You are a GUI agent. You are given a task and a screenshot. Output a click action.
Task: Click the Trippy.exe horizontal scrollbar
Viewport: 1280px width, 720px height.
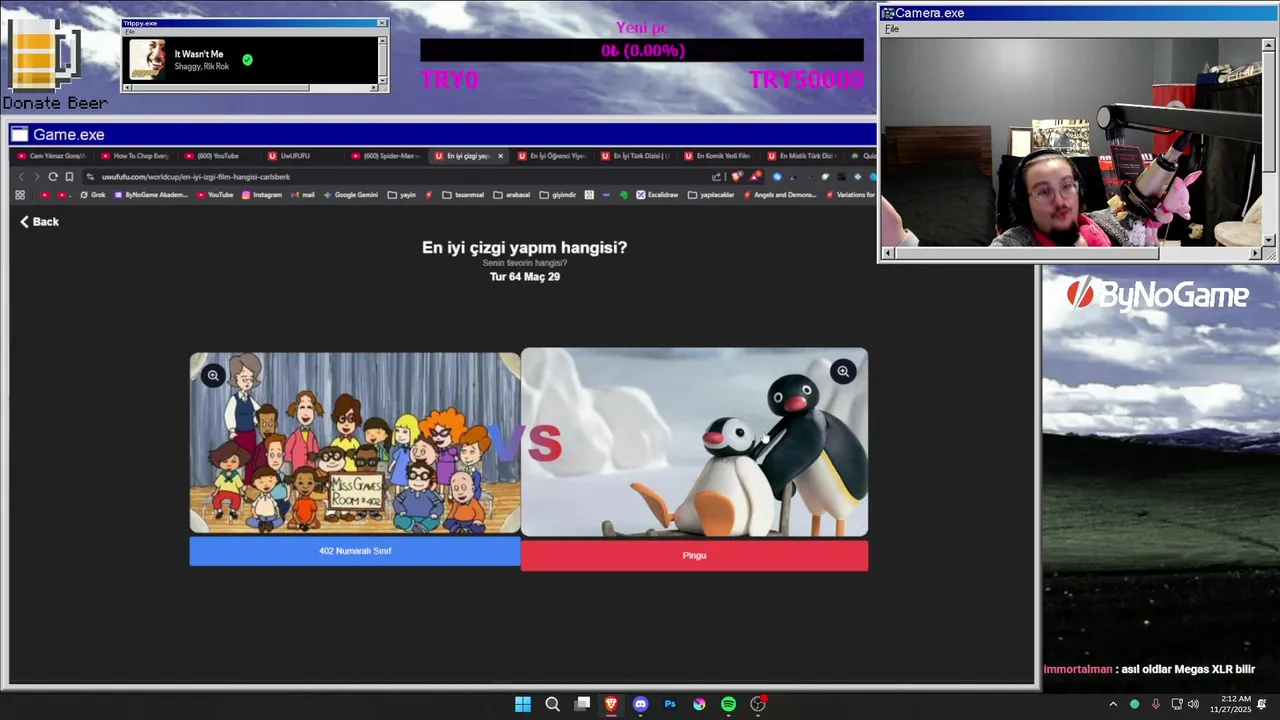[x=250, y=88]
